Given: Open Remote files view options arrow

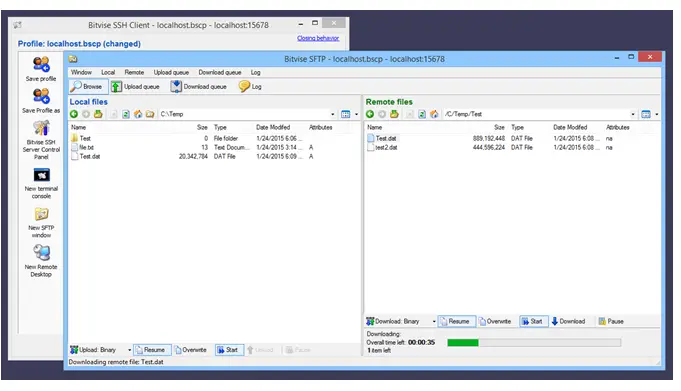Looking at the screenshot, I should click(x=656, y=114).
